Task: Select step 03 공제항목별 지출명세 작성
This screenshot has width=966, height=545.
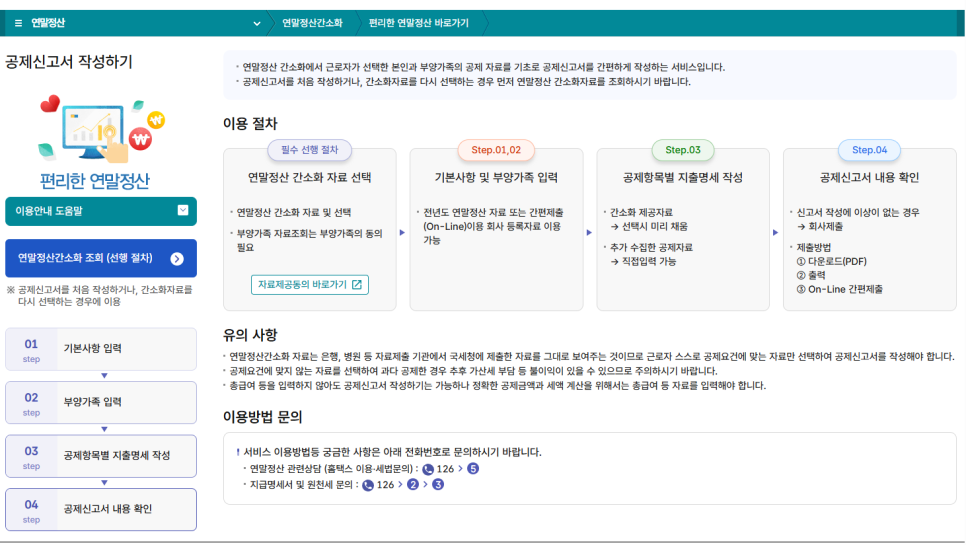Action: click(x=101, y=456)
